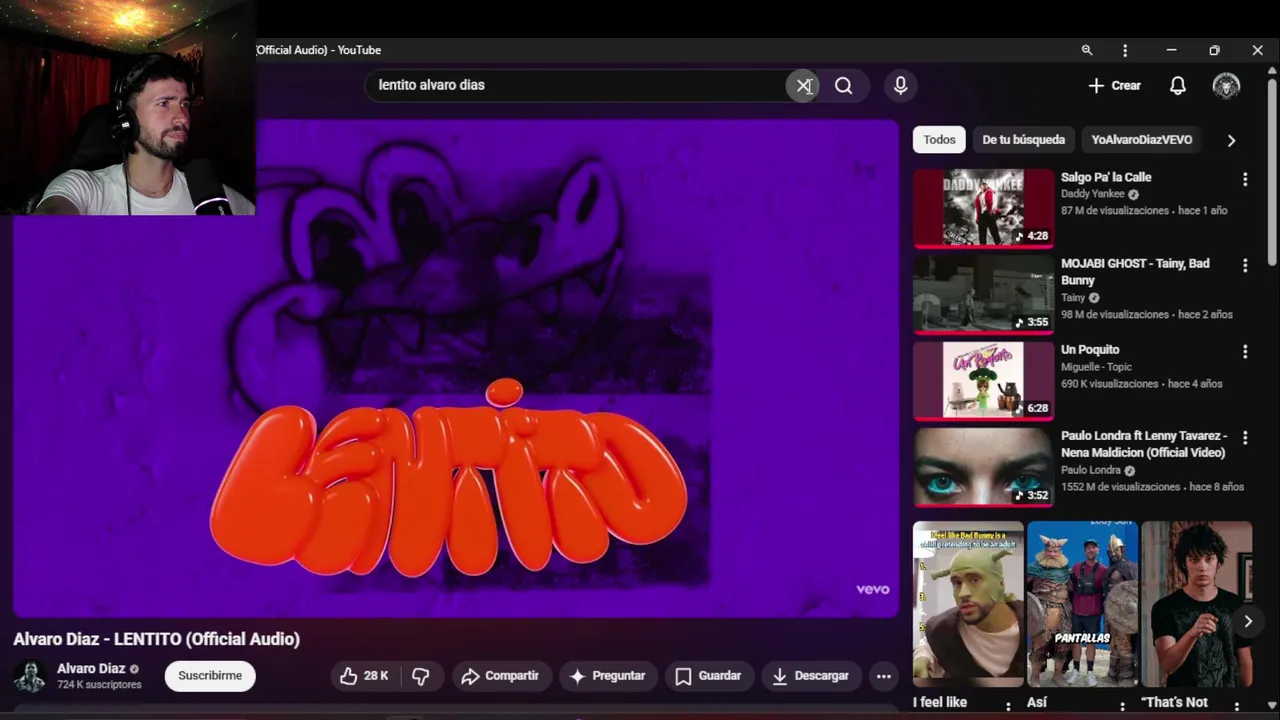Click the Compartir share button
This screenshot has height=720, width=1280.
[x=500, y=676]
